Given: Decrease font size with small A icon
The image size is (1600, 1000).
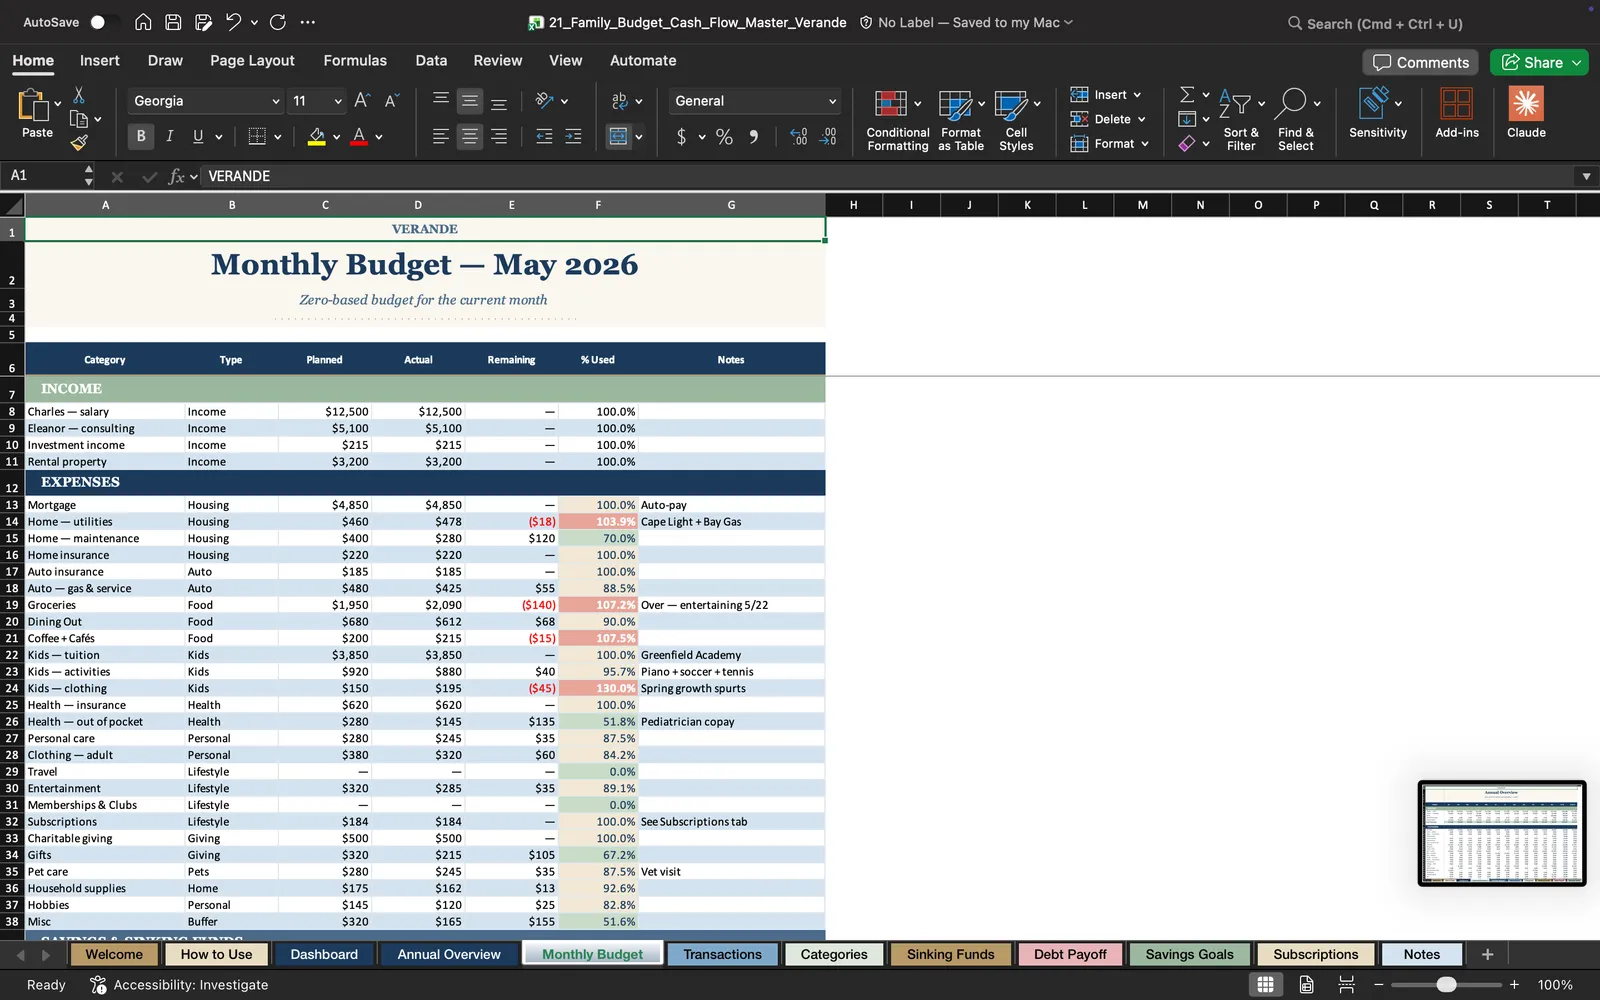Looking at the screenshot, I should pos(391,100).
